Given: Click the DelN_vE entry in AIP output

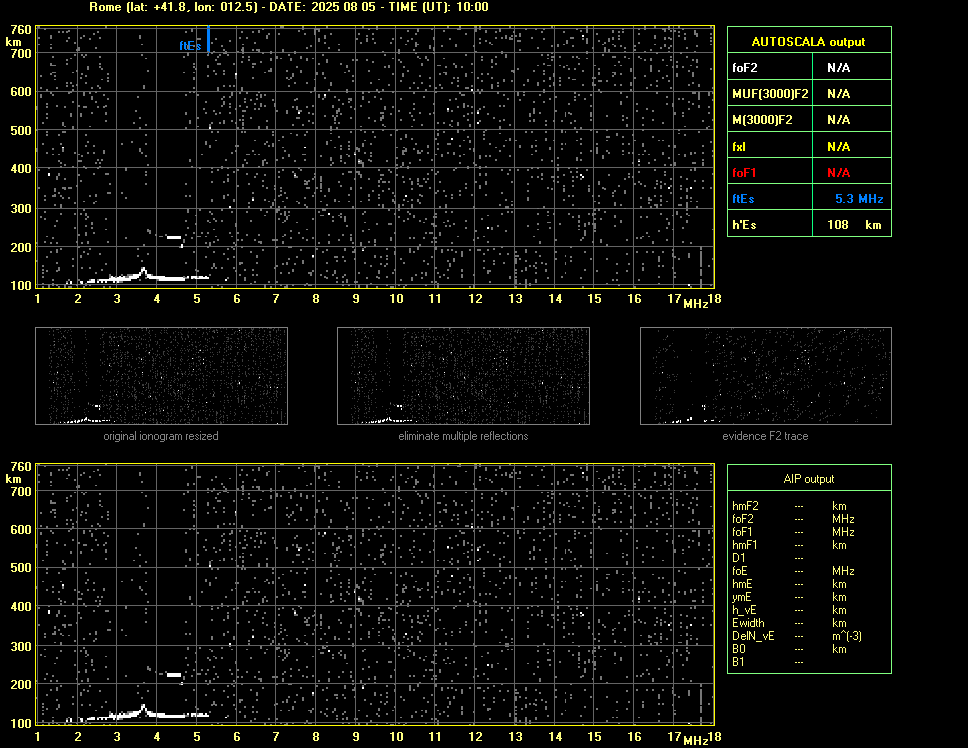Looking at the screenshot, I should (753, 636).
